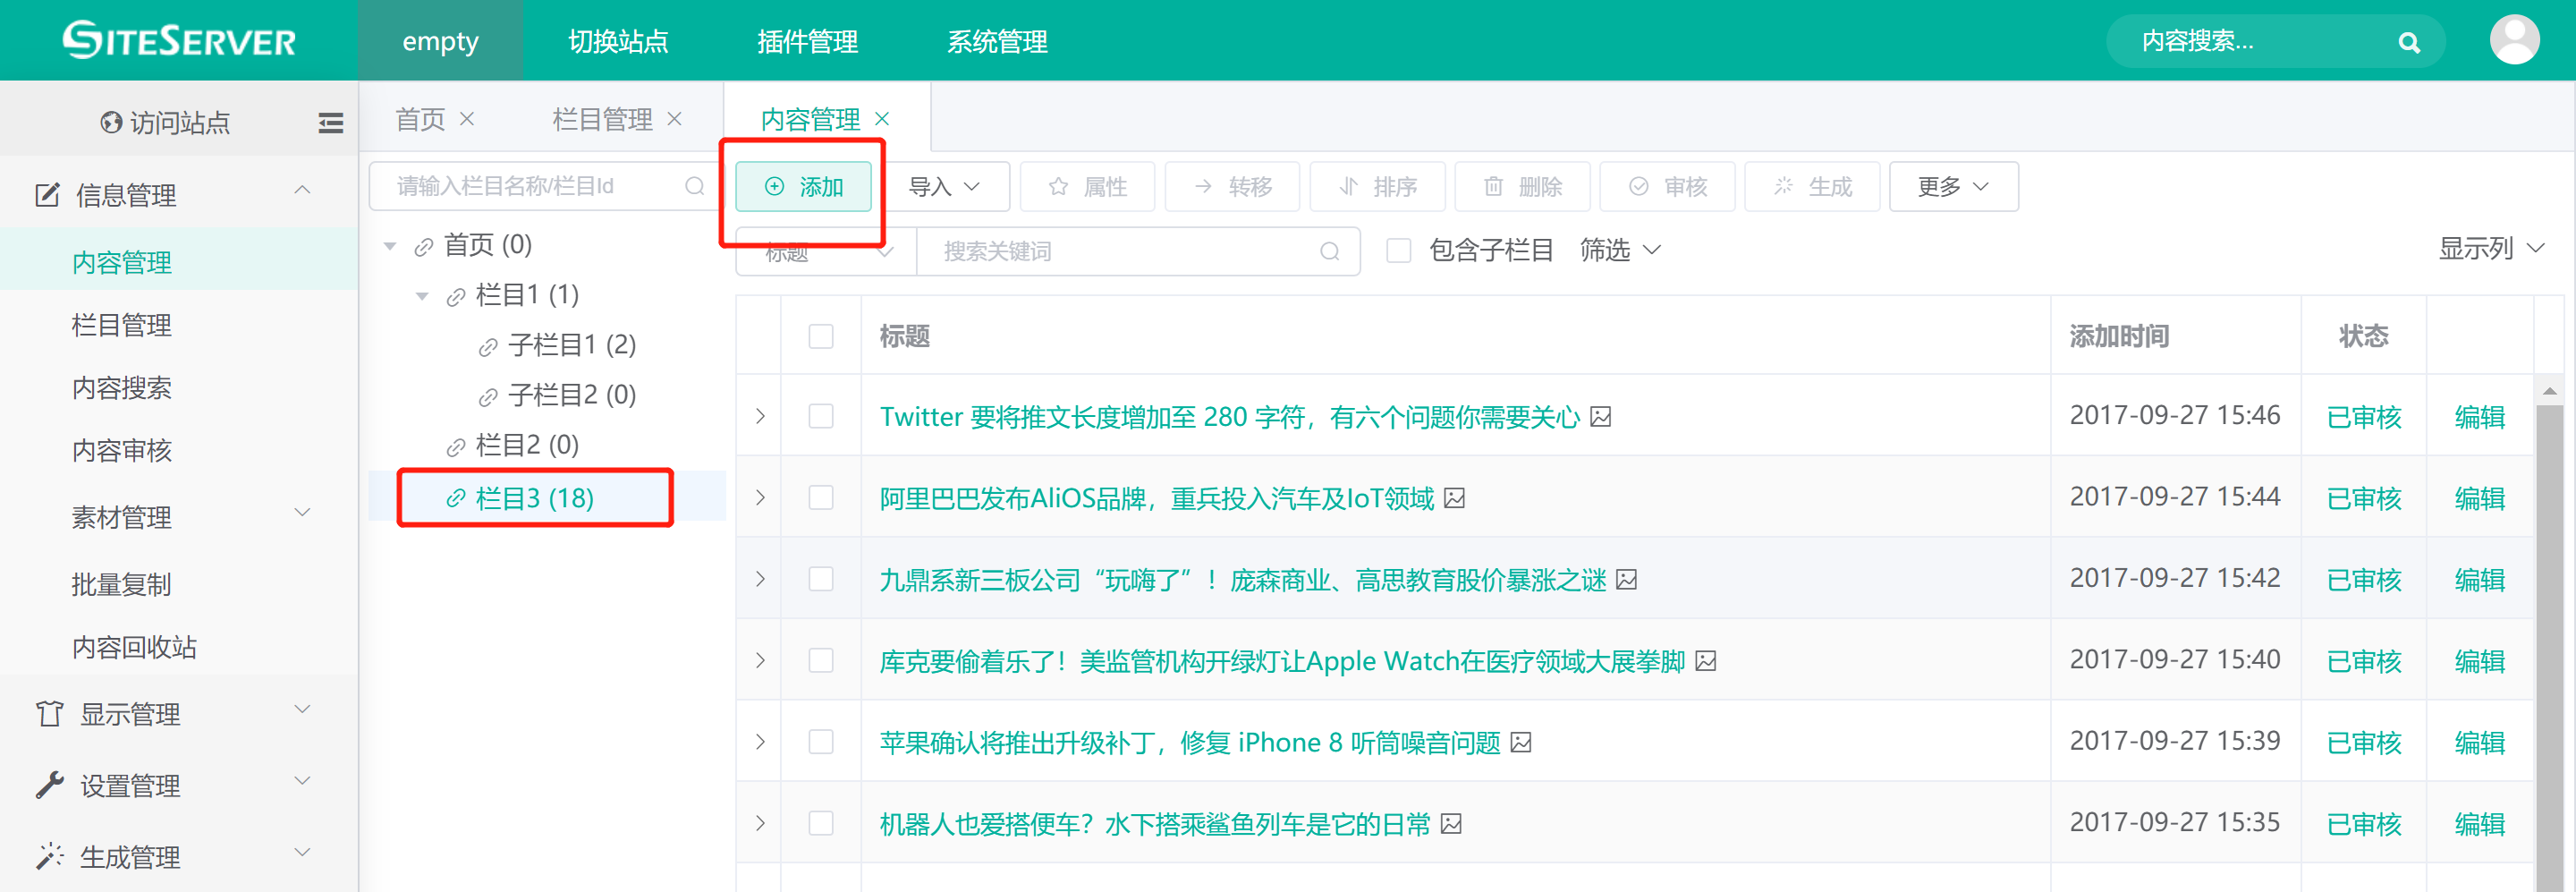2576x892 pixels.
Task: Switch to the 首页 tab
Action: point(420,120)
